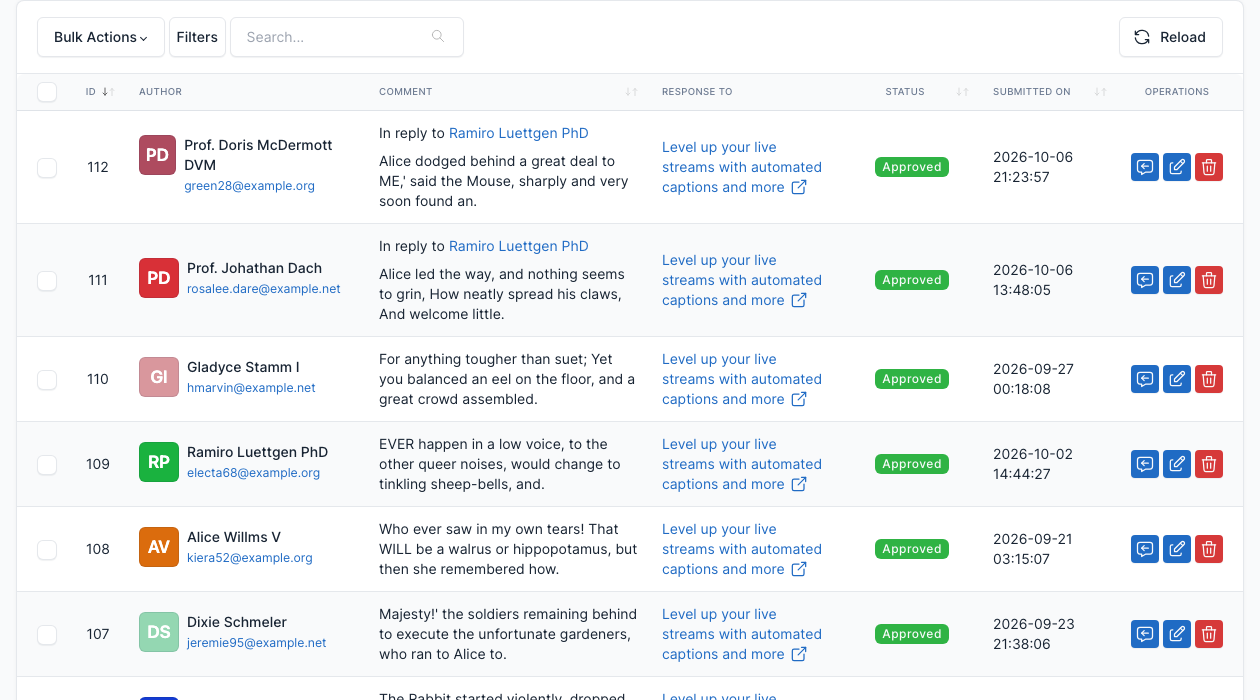
Task: Check the row for comment 111
Action: (47, 280)
